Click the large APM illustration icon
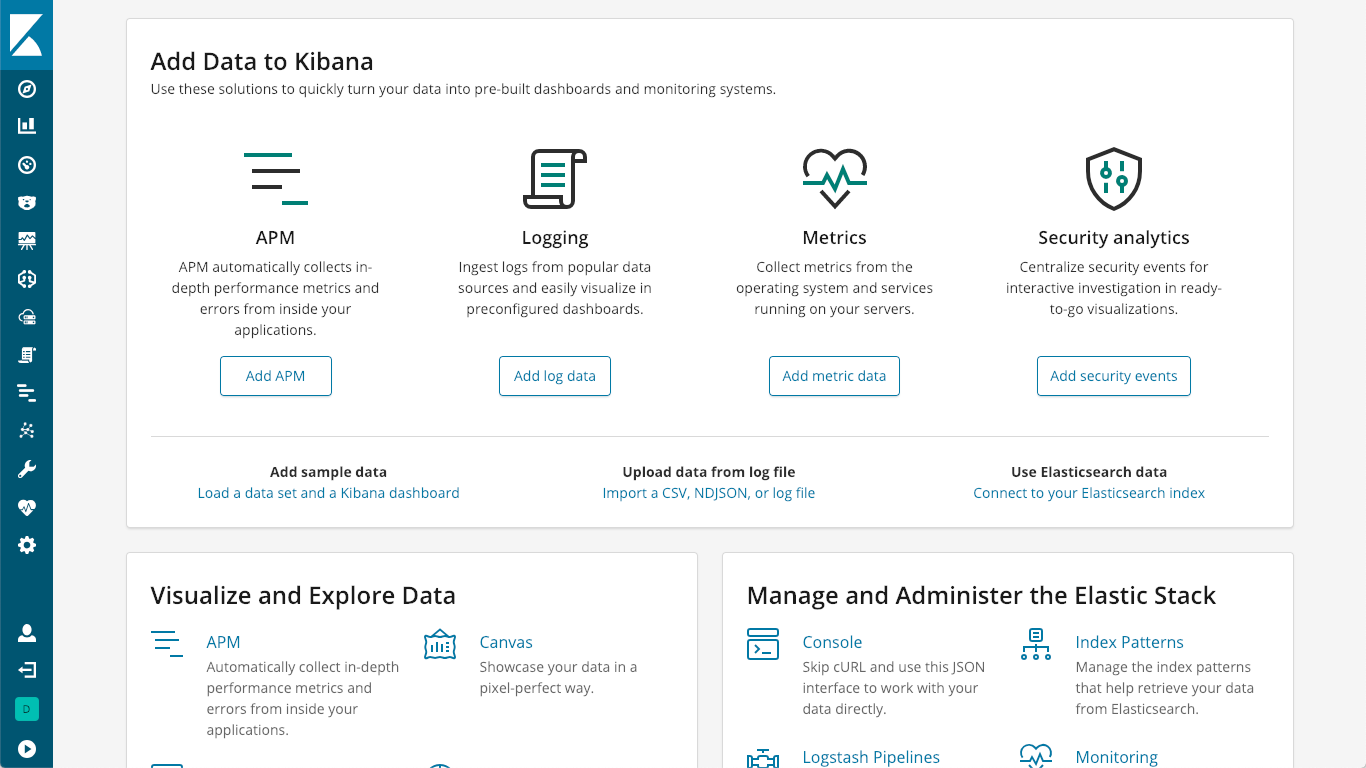Screen dimensions: 1366x768 (x=276, y=179)
